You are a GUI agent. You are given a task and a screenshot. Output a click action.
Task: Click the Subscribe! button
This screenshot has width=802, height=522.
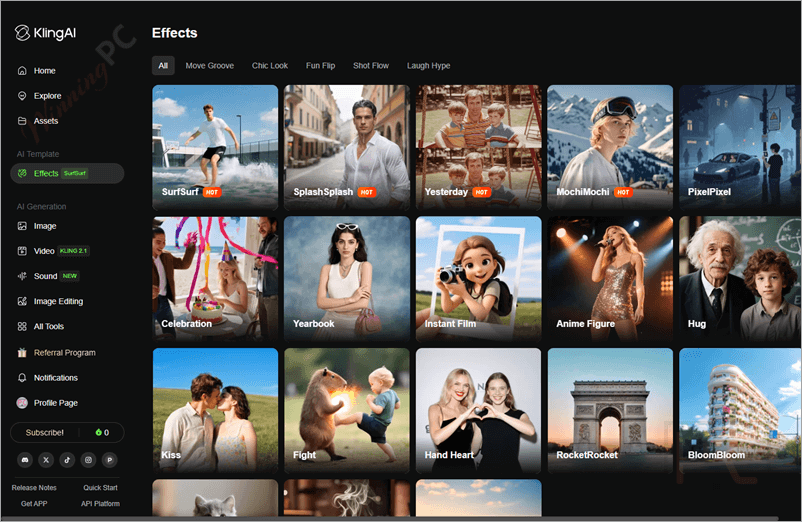click(45, 433)
